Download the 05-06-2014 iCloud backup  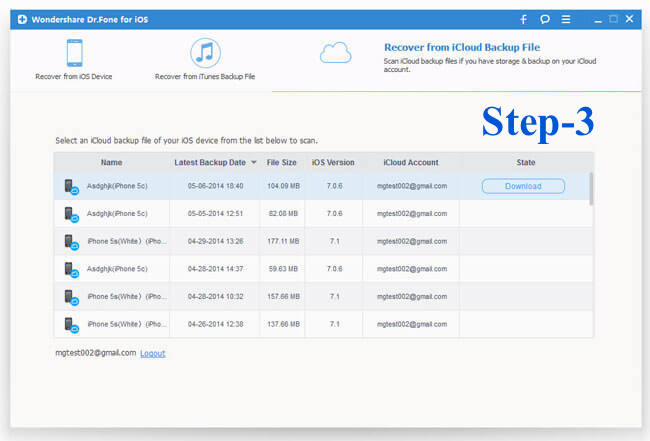[x=523, y=186]
